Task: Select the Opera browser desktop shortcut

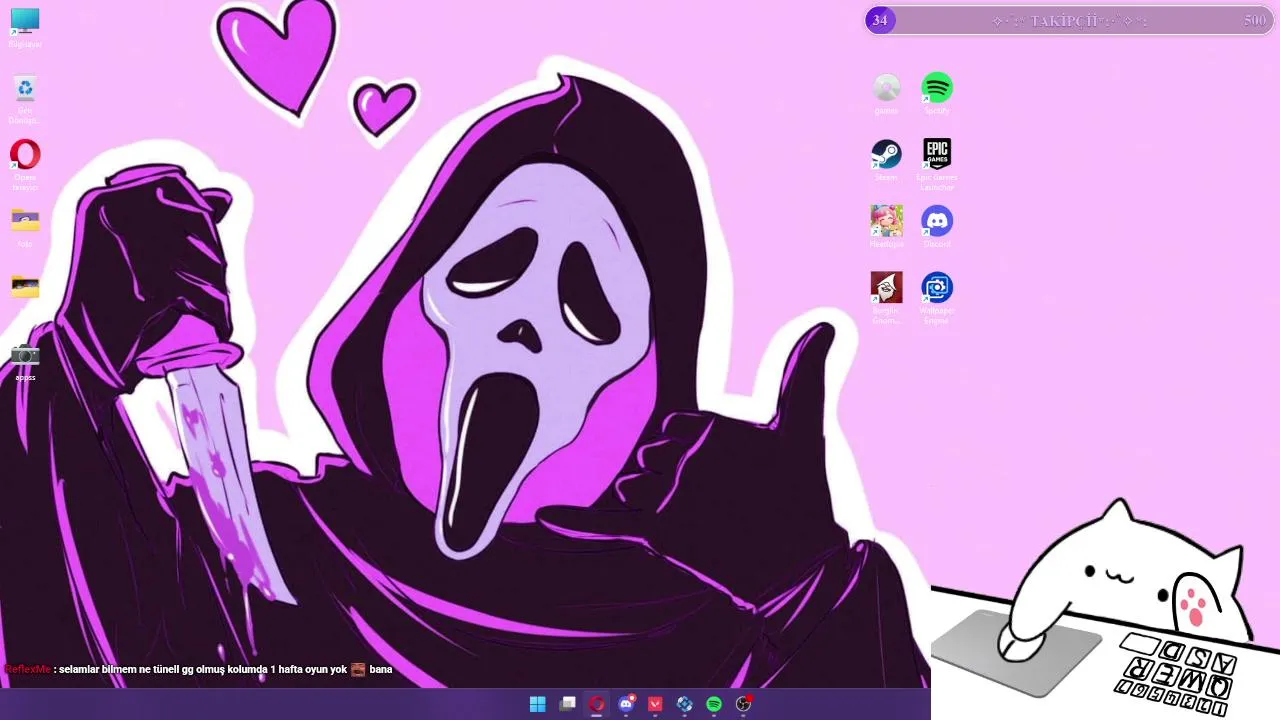Action: click(25, 164)
